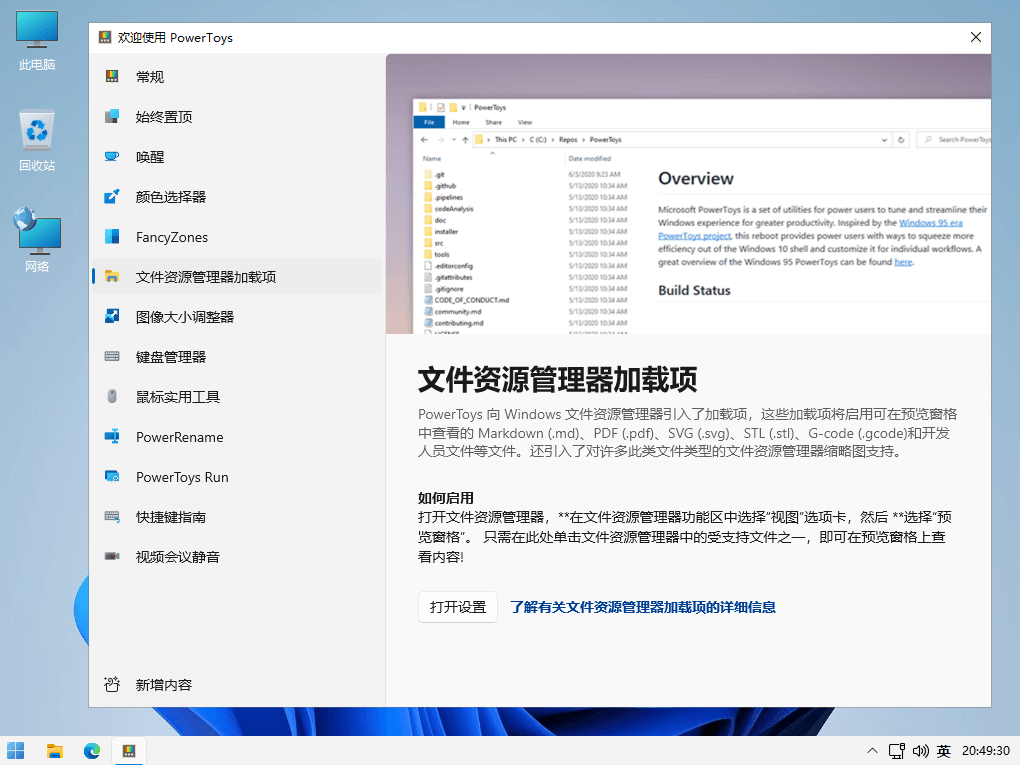Open File Explorer from taskbar
The height and width of the screenshot is (765, 1020).
pyautogui.click(x=55, y=751)
